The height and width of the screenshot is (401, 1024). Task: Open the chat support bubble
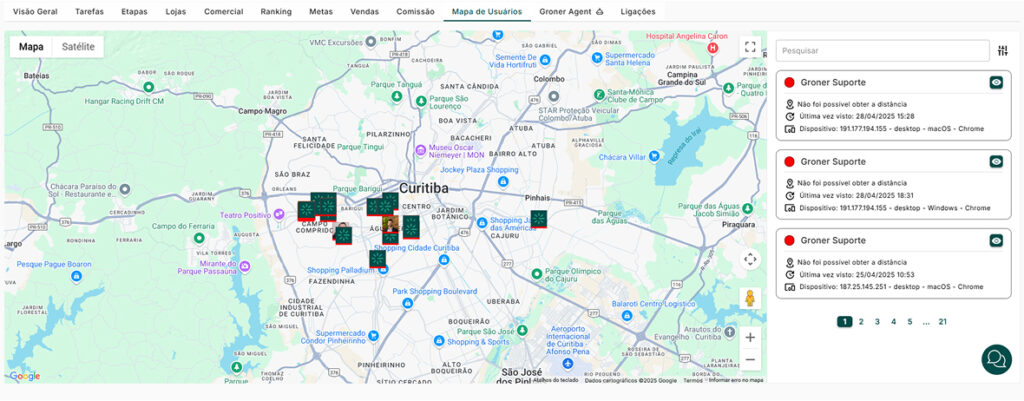click(x=995, y=359)
